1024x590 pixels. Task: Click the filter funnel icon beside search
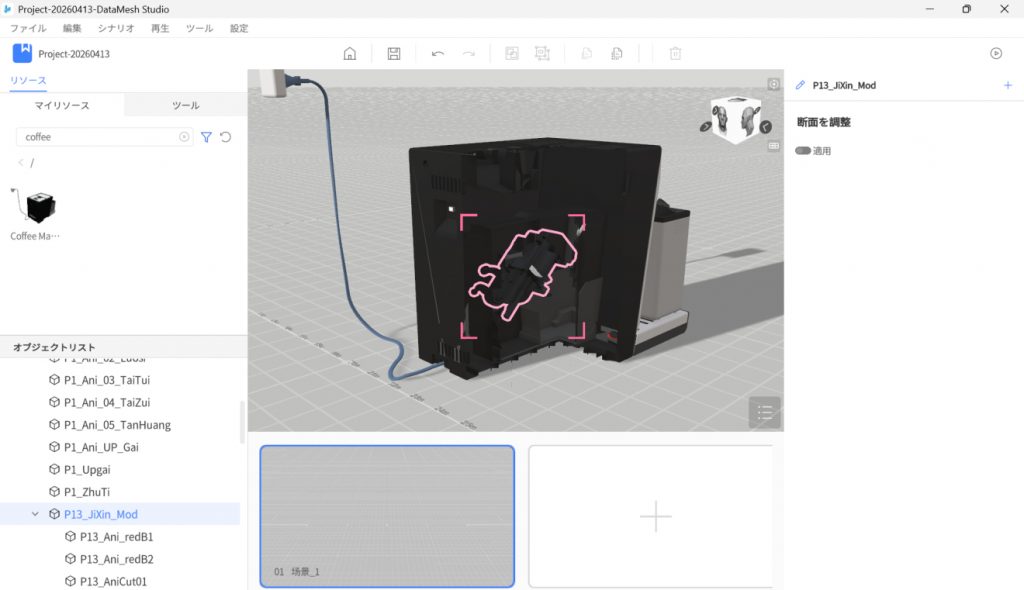click(206, 137)
